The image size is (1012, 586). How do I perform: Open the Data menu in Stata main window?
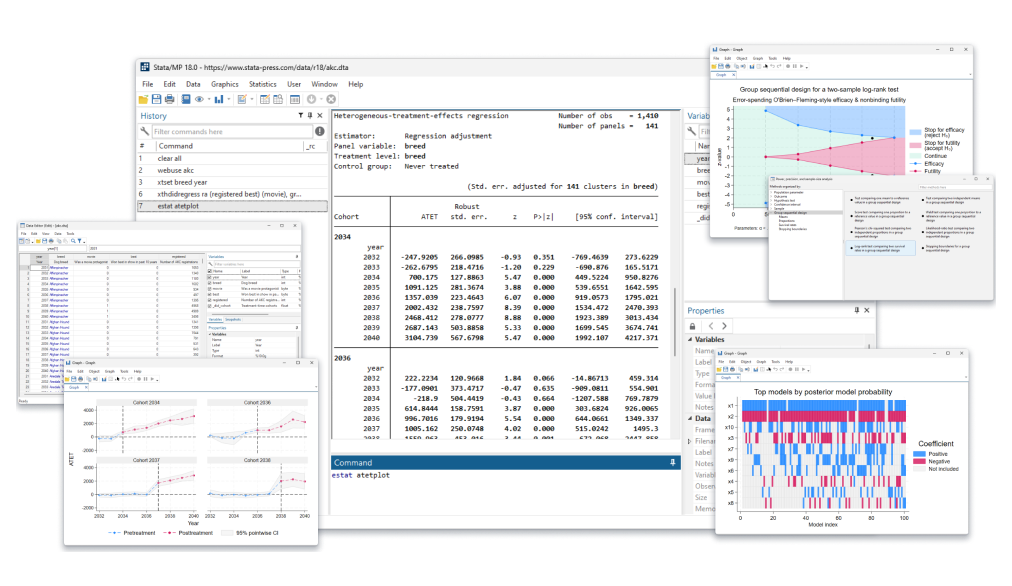coord(193,84)
